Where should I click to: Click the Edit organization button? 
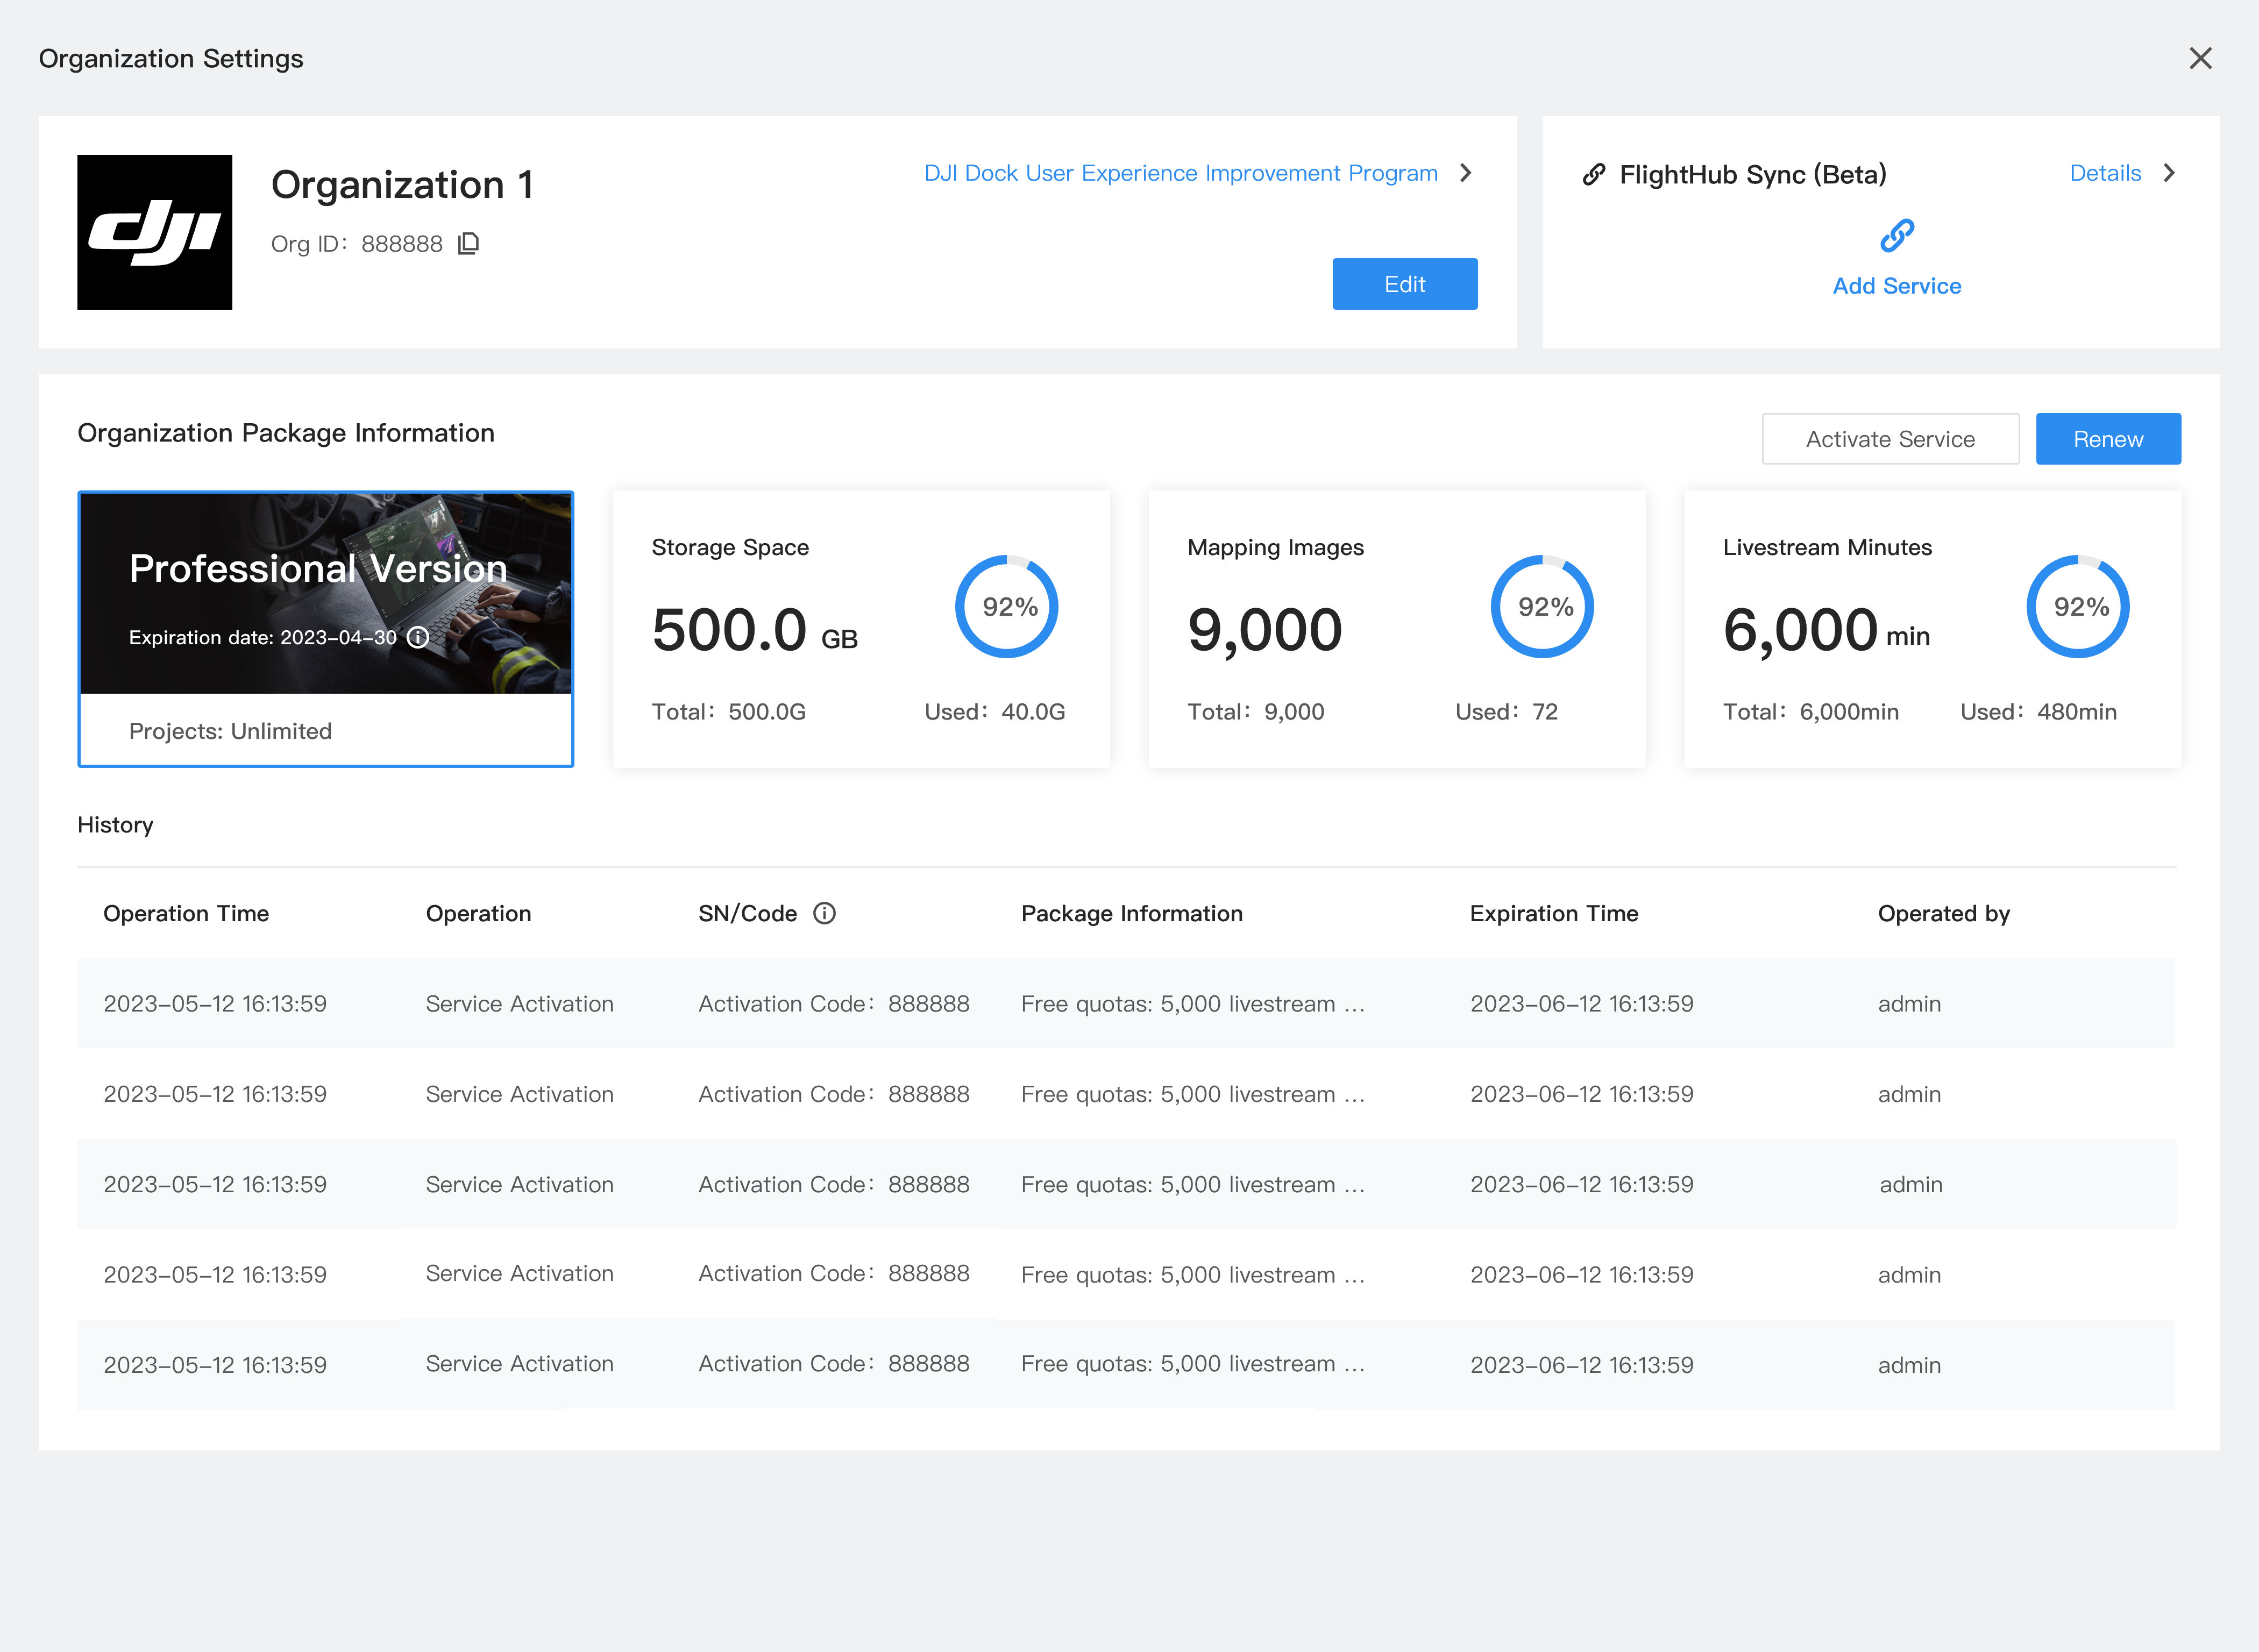pyautogui.click(x=1404, y=284)
